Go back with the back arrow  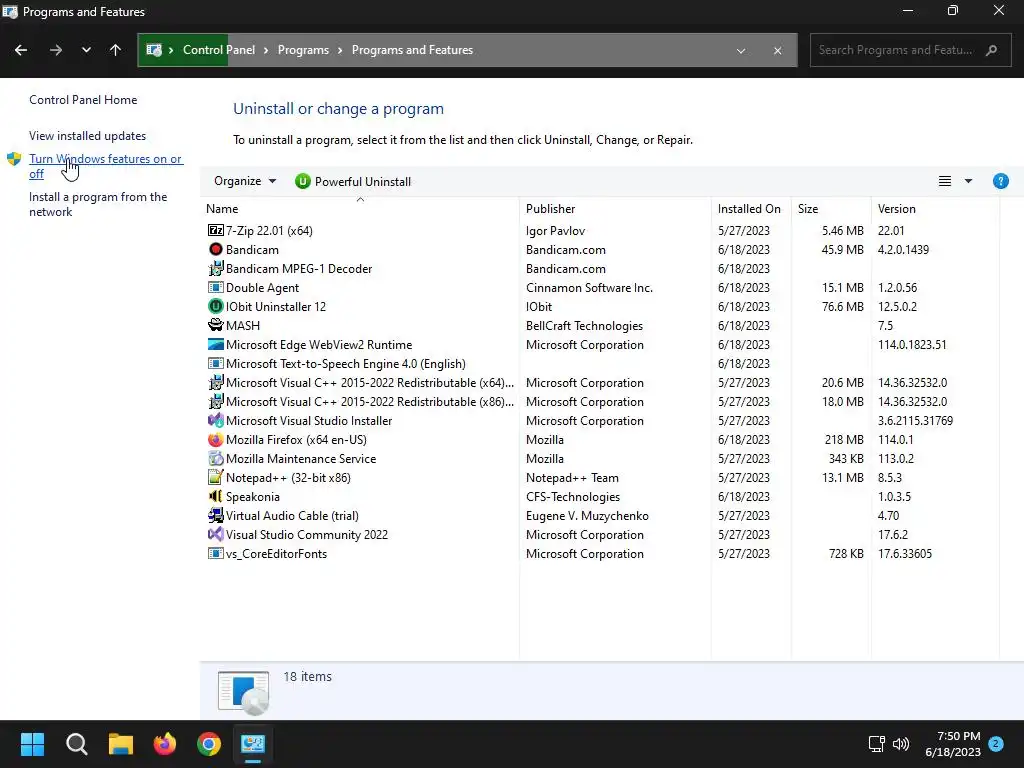[x=21, y=50]
